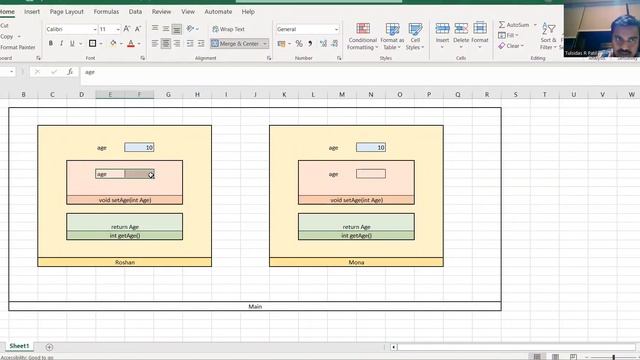Image resolution: width=640 pixels, height=360 pixels.
Task: Confirm formula bar entry
Action: click(54, 72)
